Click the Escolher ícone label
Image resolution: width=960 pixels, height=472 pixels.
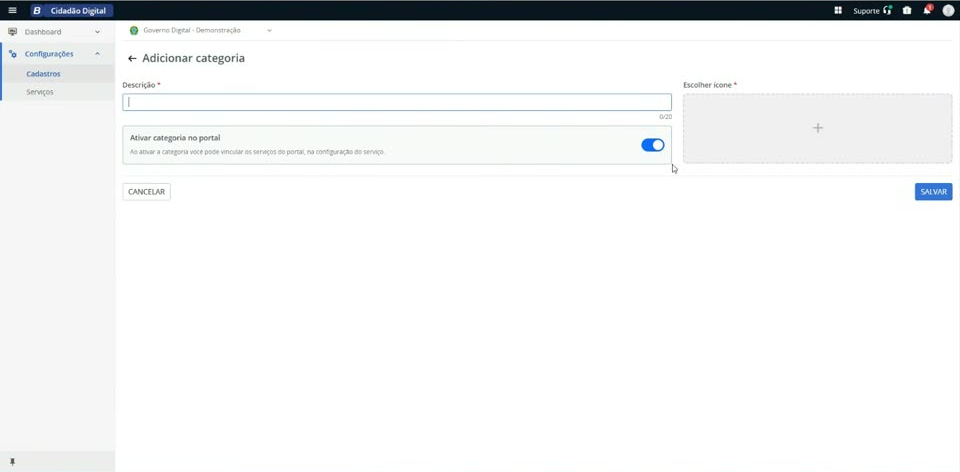coord(707,85)
